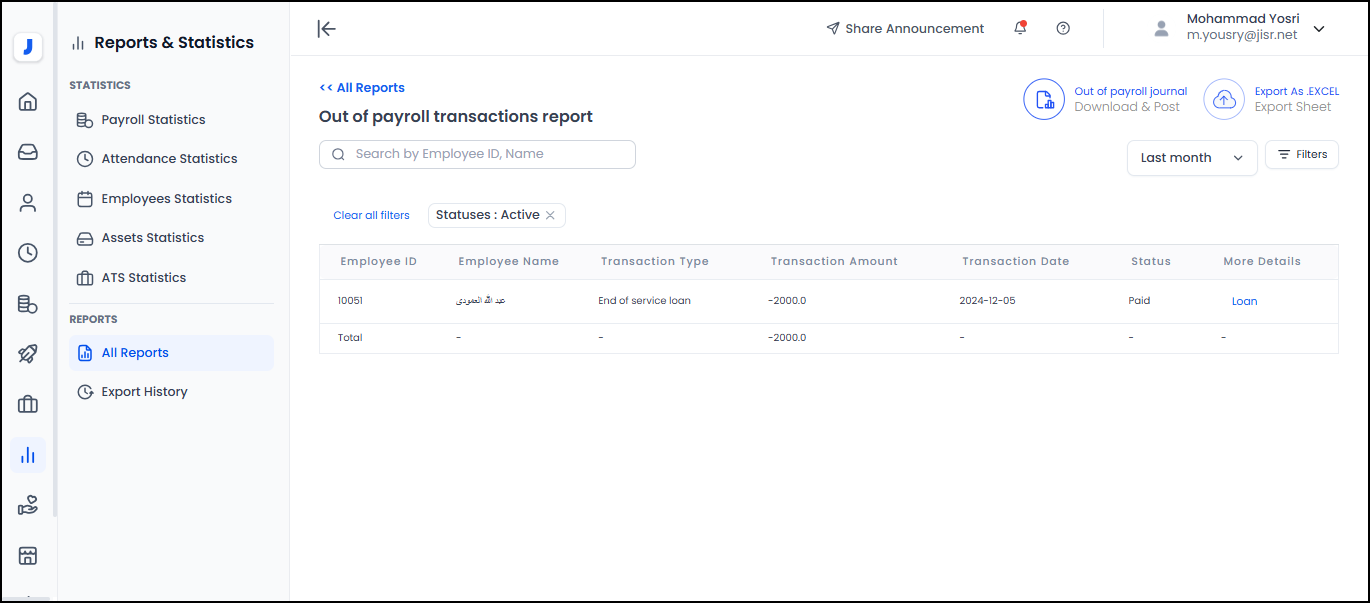1370x603 pixels.
Task: Click the Clear all filters link
Action: 371,216
